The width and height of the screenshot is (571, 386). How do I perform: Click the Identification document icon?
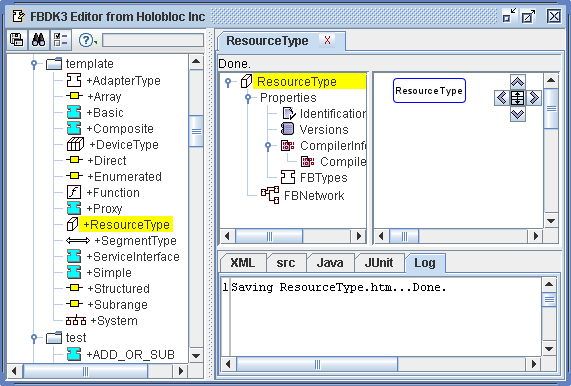tap(289, 114)
